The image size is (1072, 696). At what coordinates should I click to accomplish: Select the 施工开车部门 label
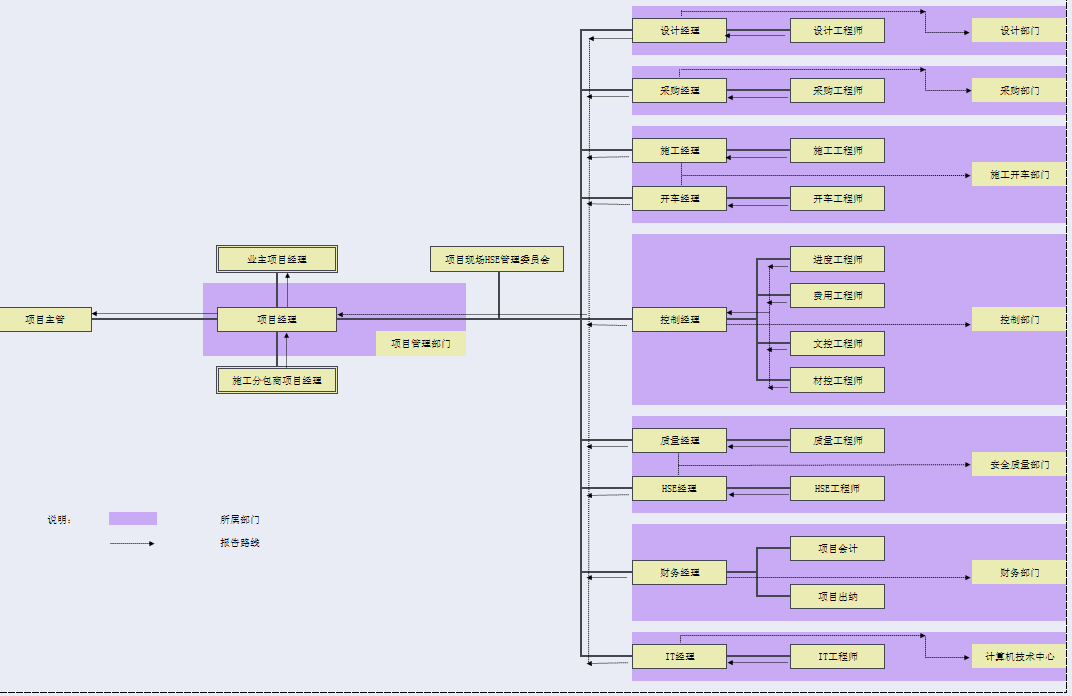1018,175
